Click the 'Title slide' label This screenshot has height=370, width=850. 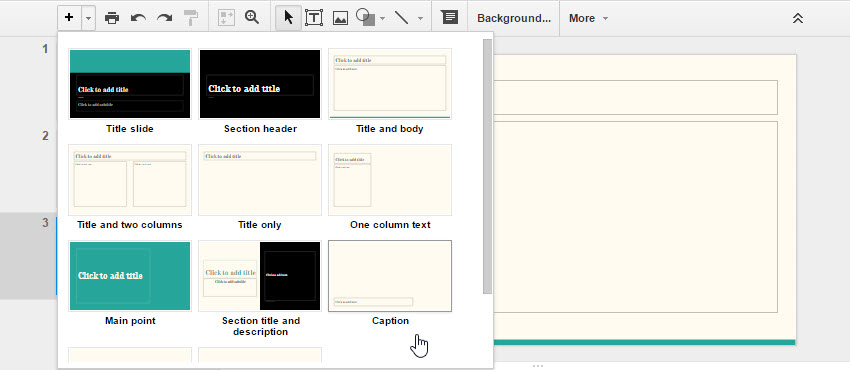[x=130, y=129]
